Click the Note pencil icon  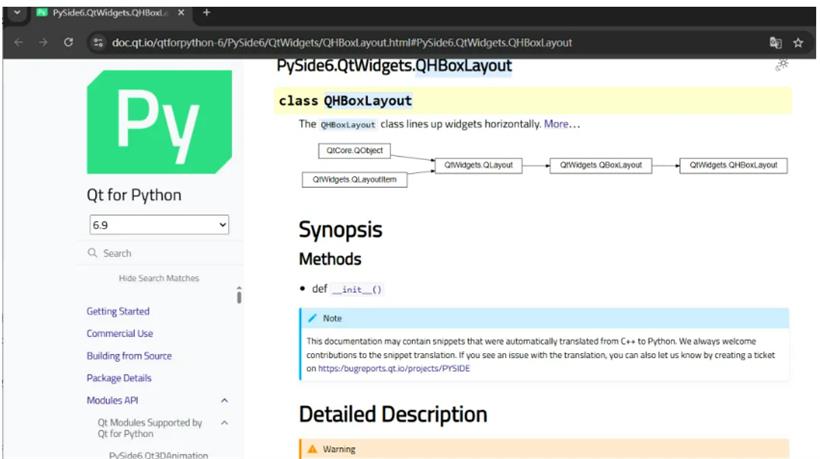pos(313,318)
